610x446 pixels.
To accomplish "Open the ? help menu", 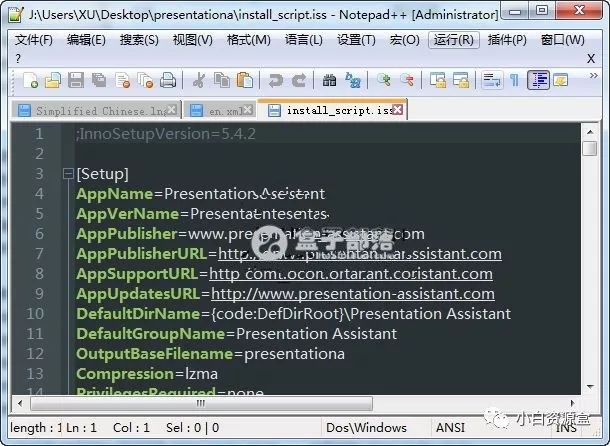I will (x=18, y=59).
